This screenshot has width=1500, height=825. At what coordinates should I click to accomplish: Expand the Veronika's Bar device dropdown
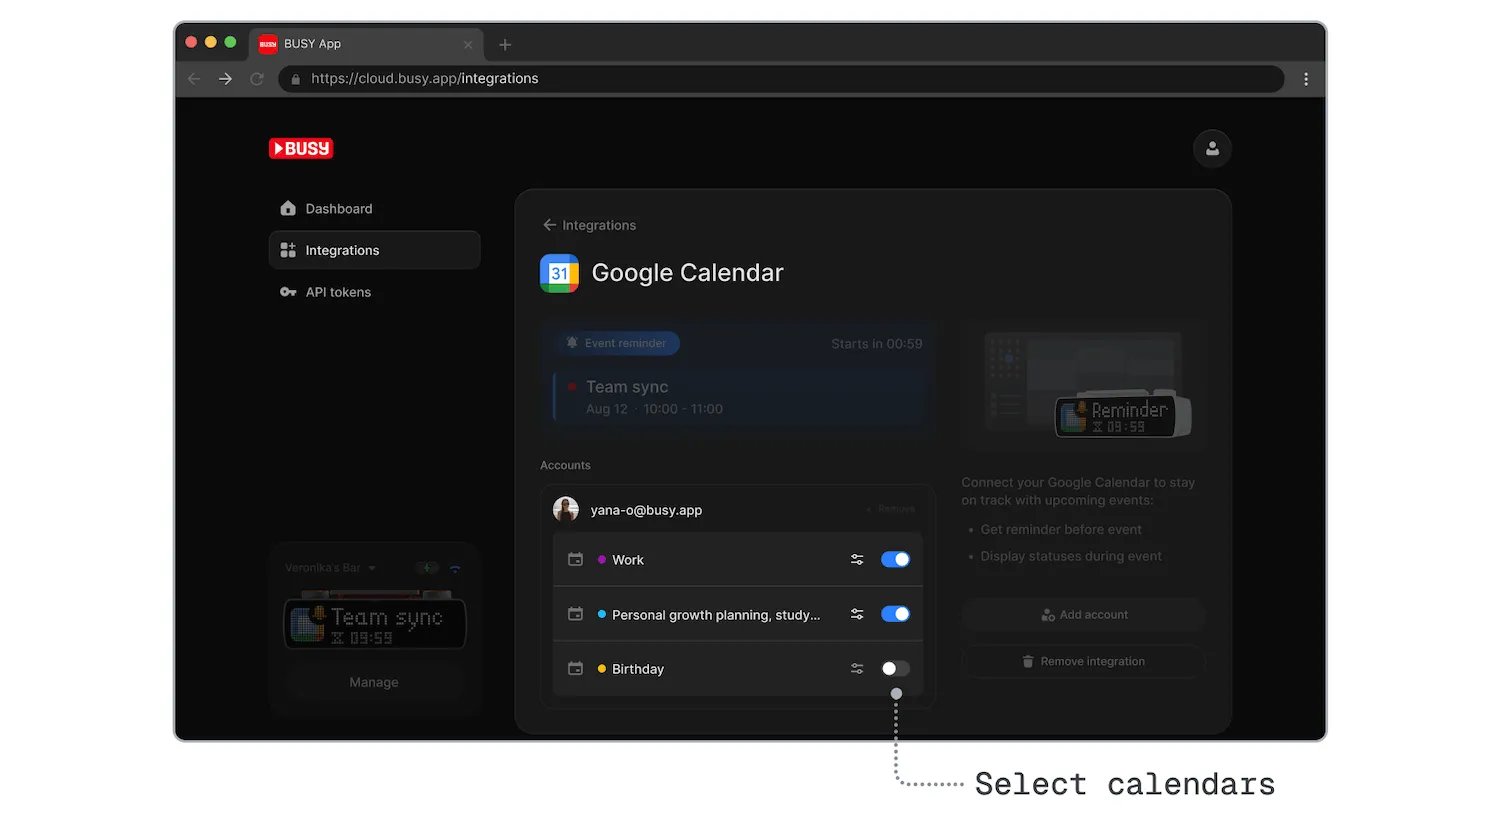pyautogui.click(x=331, y=568)
